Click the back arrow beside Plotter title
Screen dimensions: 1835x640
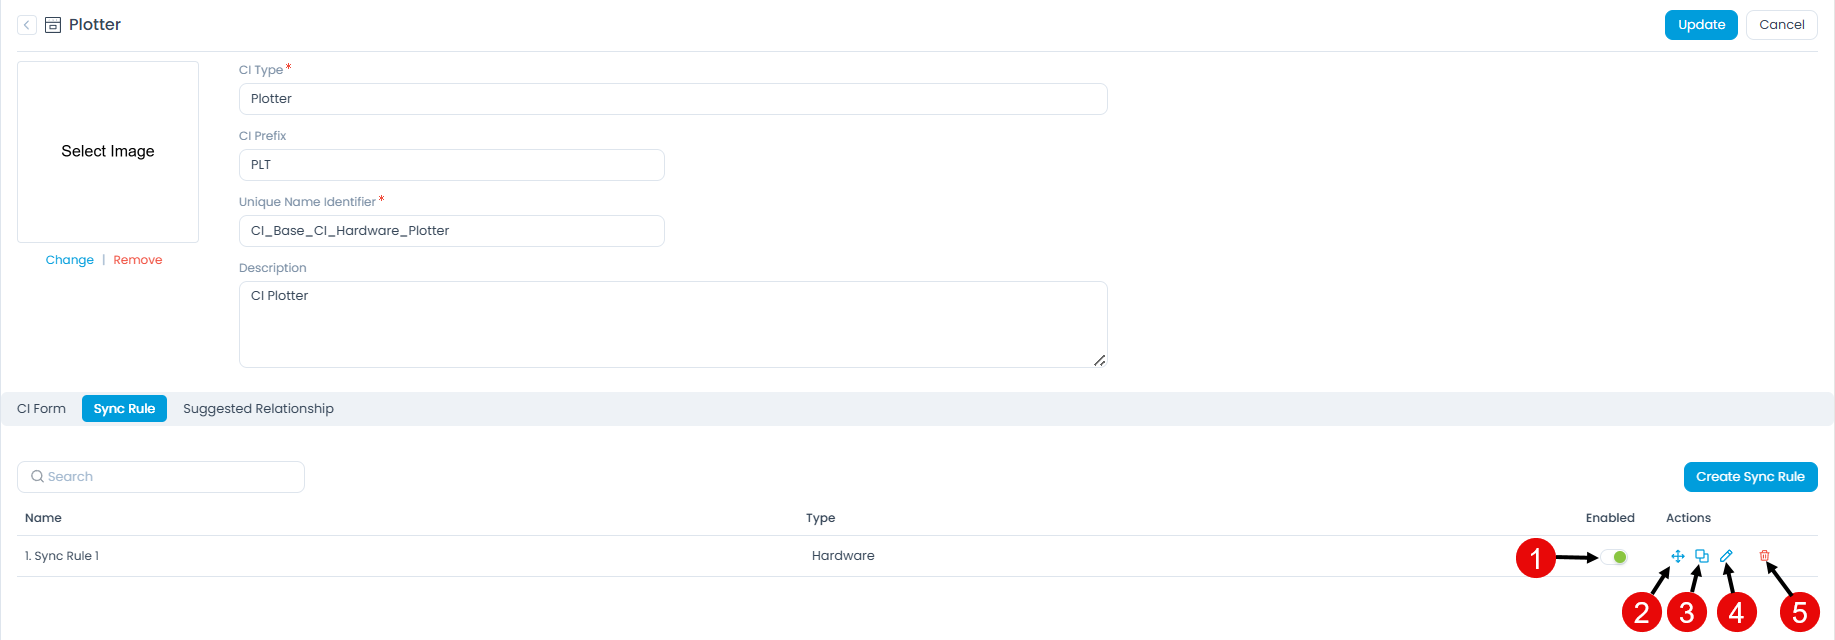27,25
